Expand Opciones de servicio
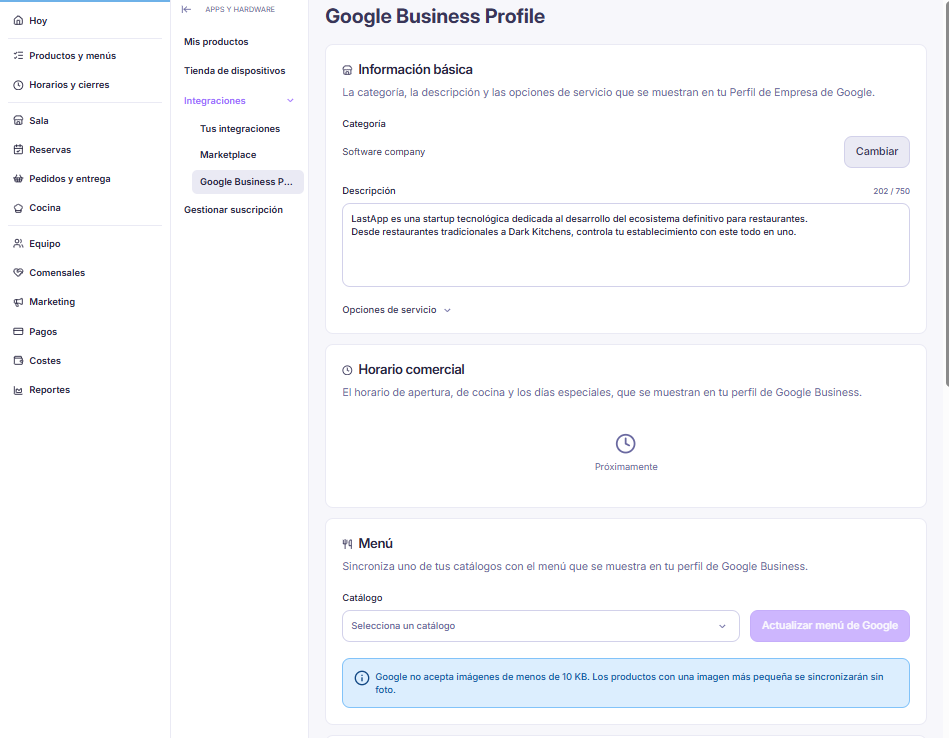The width and height of the screenshot is (949, 738). (x=396, y=310)
